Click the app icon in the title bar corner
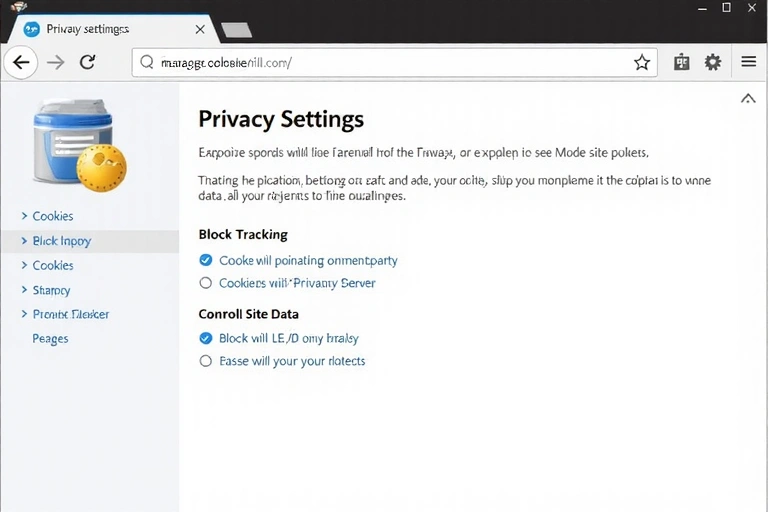Image resolution: width=768 pixels, height=512 pixels. (18, 6)
